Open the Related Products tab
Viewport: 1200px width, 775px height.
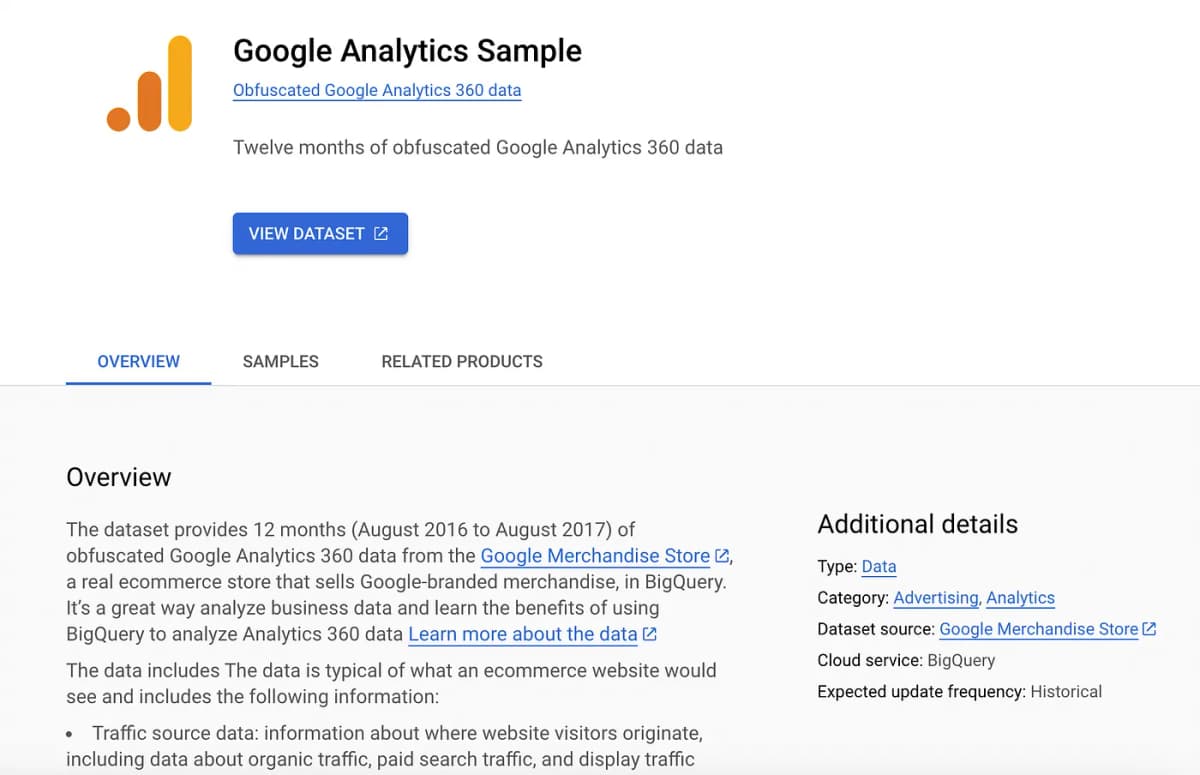(462, 361)
